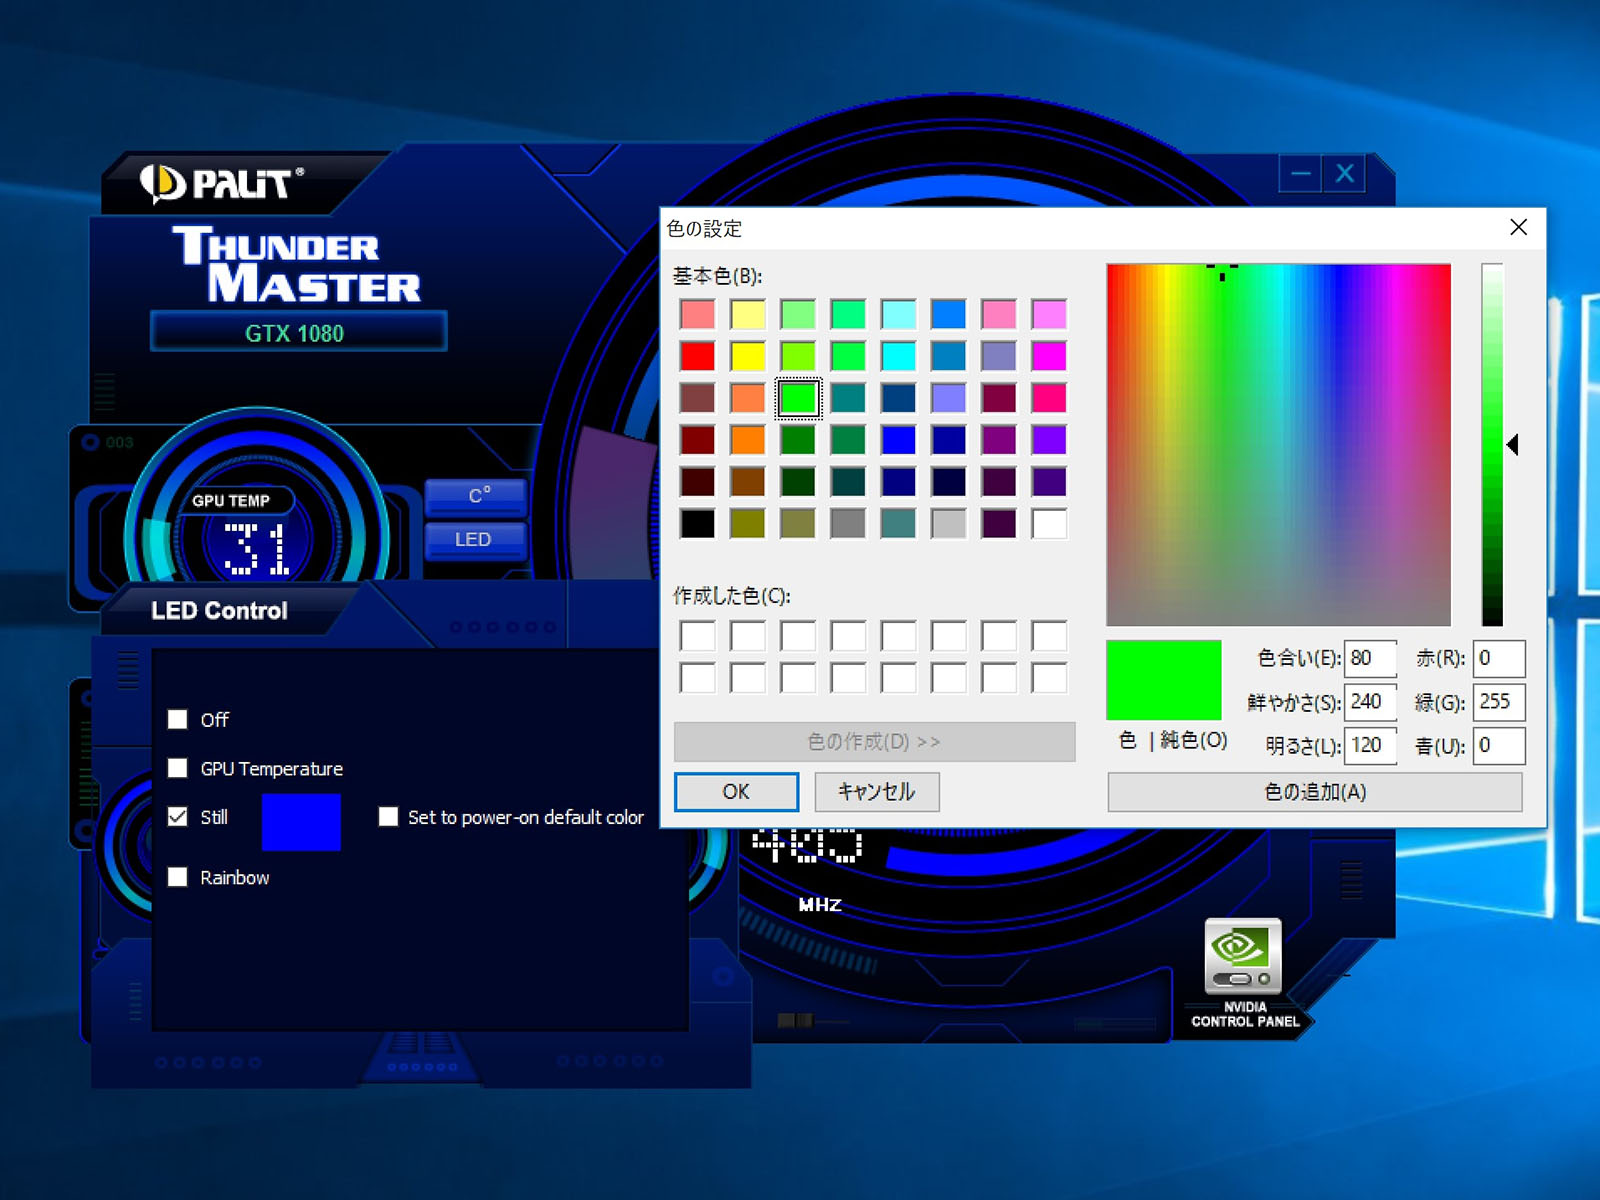Viewport: 1600px width, 1200px height.
Task: Switch temperature unit with C° button
Action: [476, 496]
